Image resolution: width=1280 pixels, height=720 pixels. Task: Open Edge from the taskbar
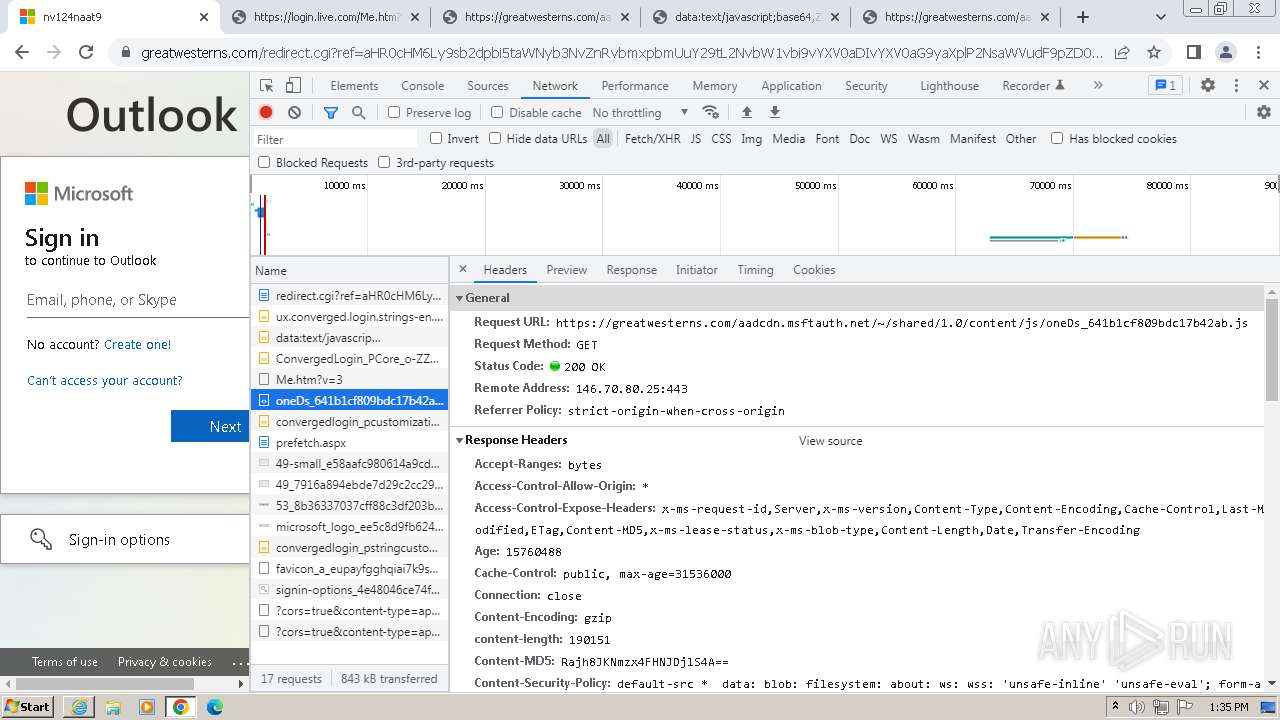tap(215, 707)
